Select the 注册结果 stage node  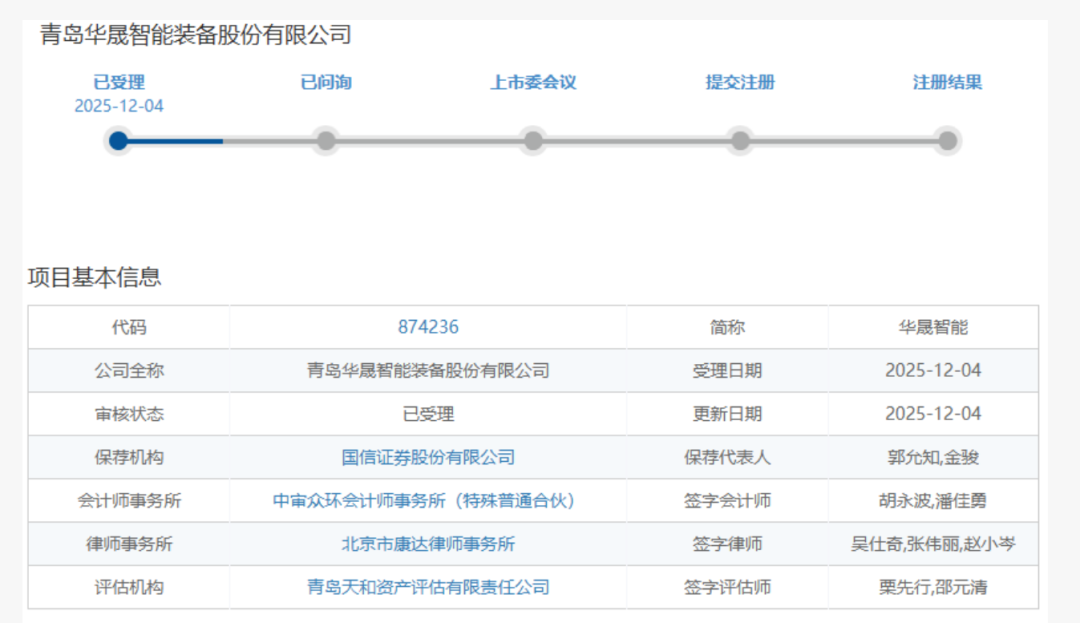click(x=946, y=140)
